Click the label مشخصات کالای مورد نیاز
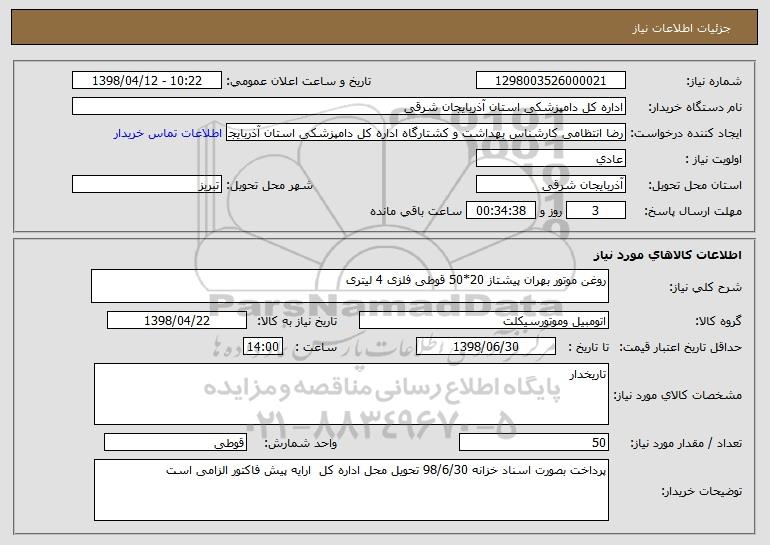Viewport: 770px width, 545px height. pos(678,395)
